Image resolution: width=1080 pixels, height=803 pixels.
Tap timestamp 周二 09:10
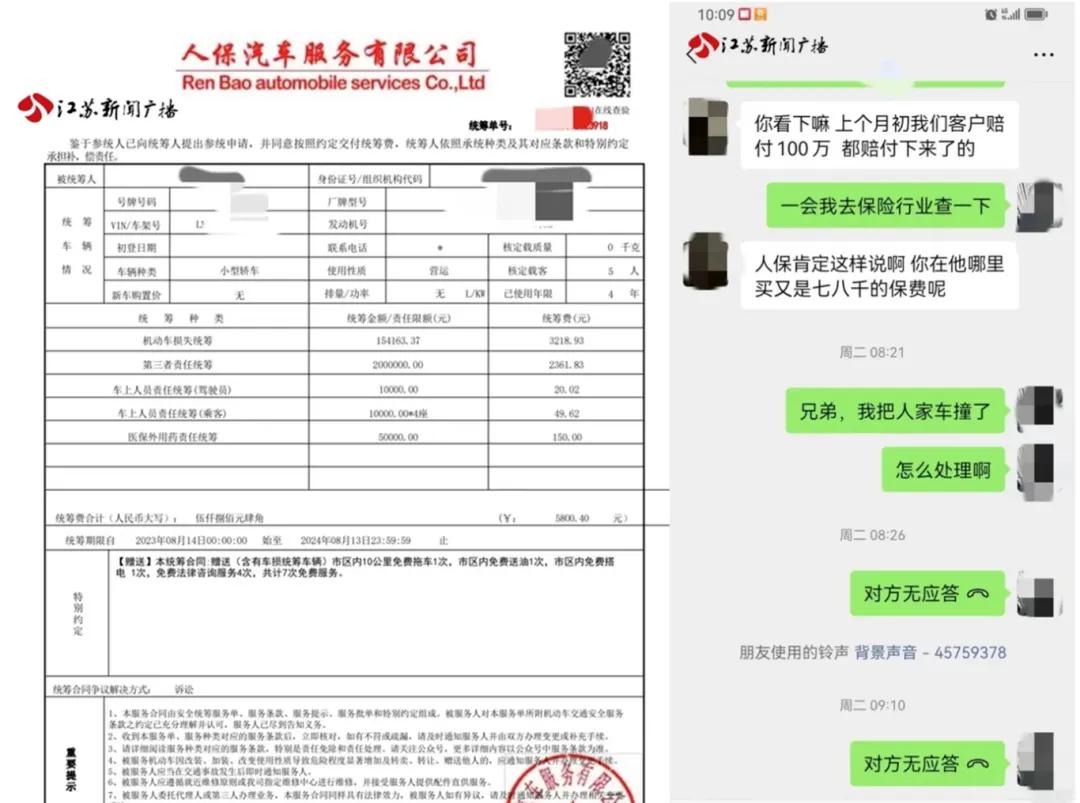point(871,705)
